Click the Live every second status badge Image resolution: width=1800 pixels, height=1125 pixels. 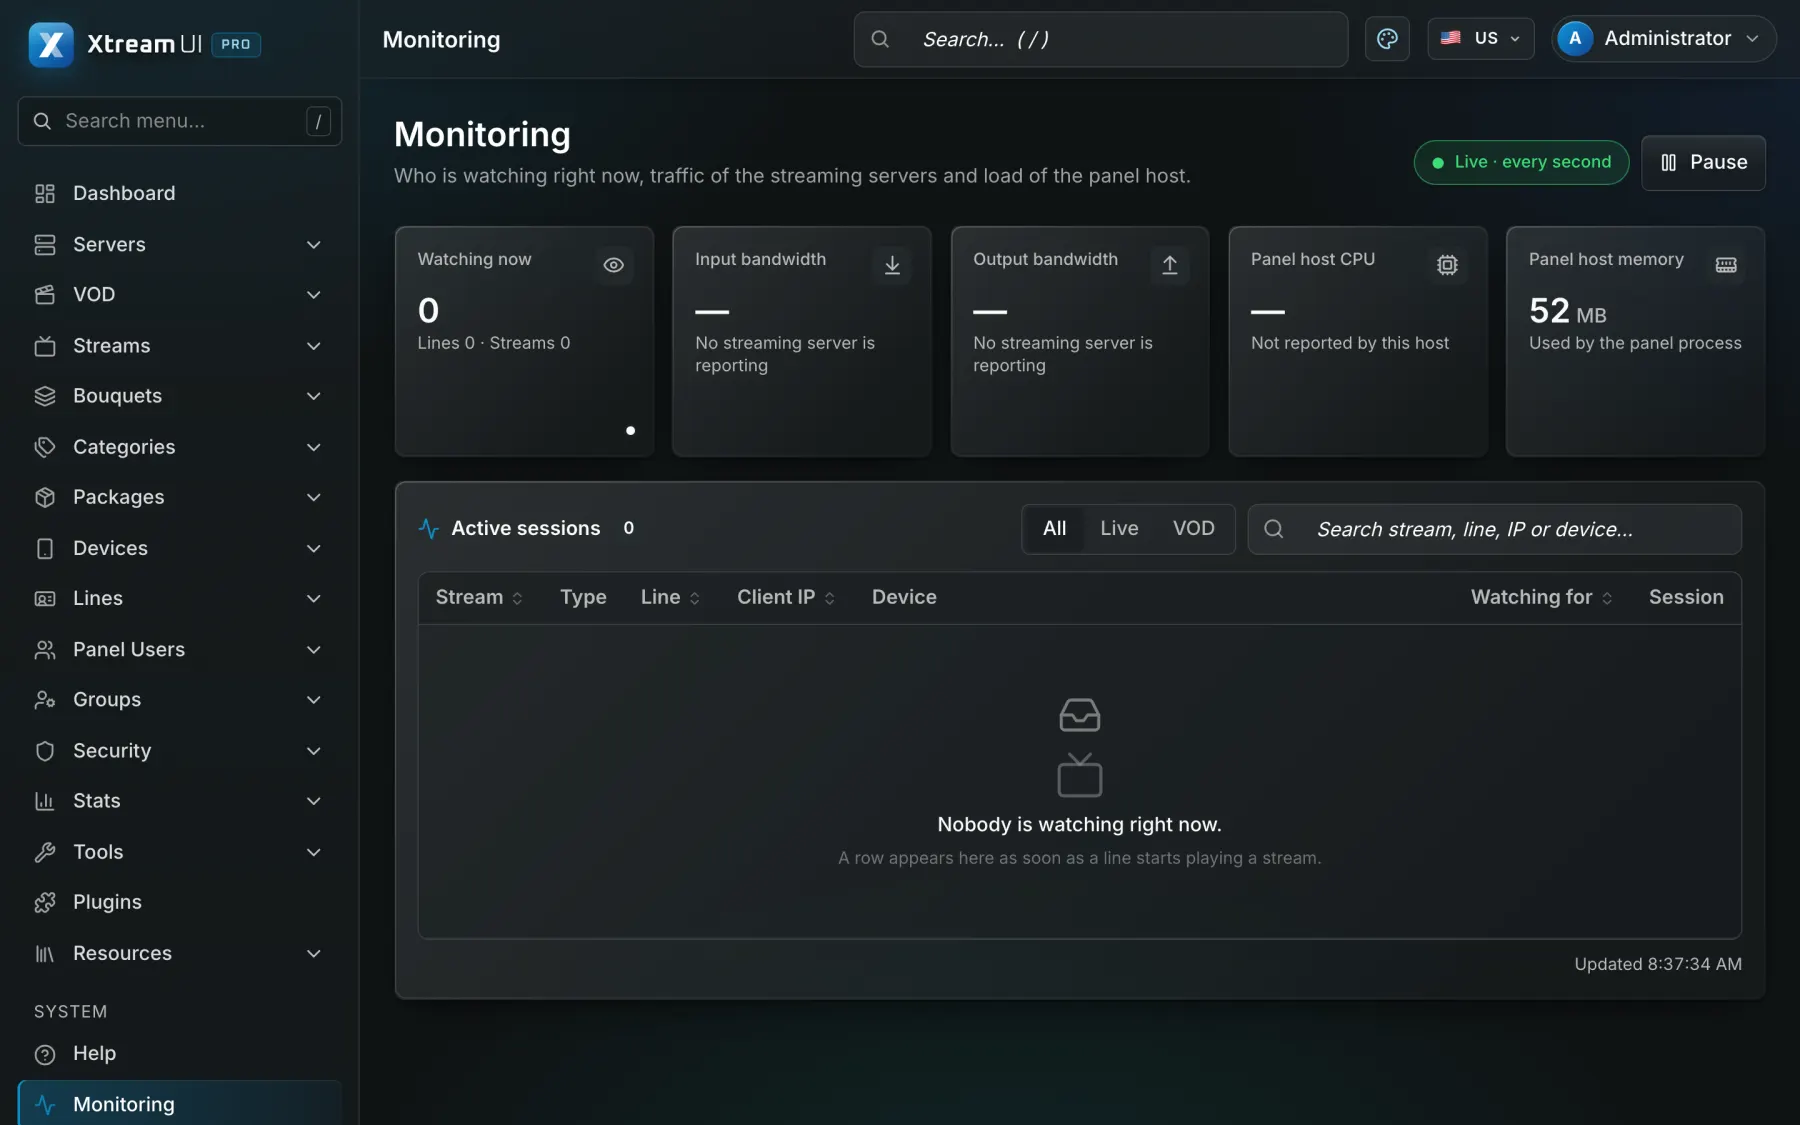[x=1521, y=162]
